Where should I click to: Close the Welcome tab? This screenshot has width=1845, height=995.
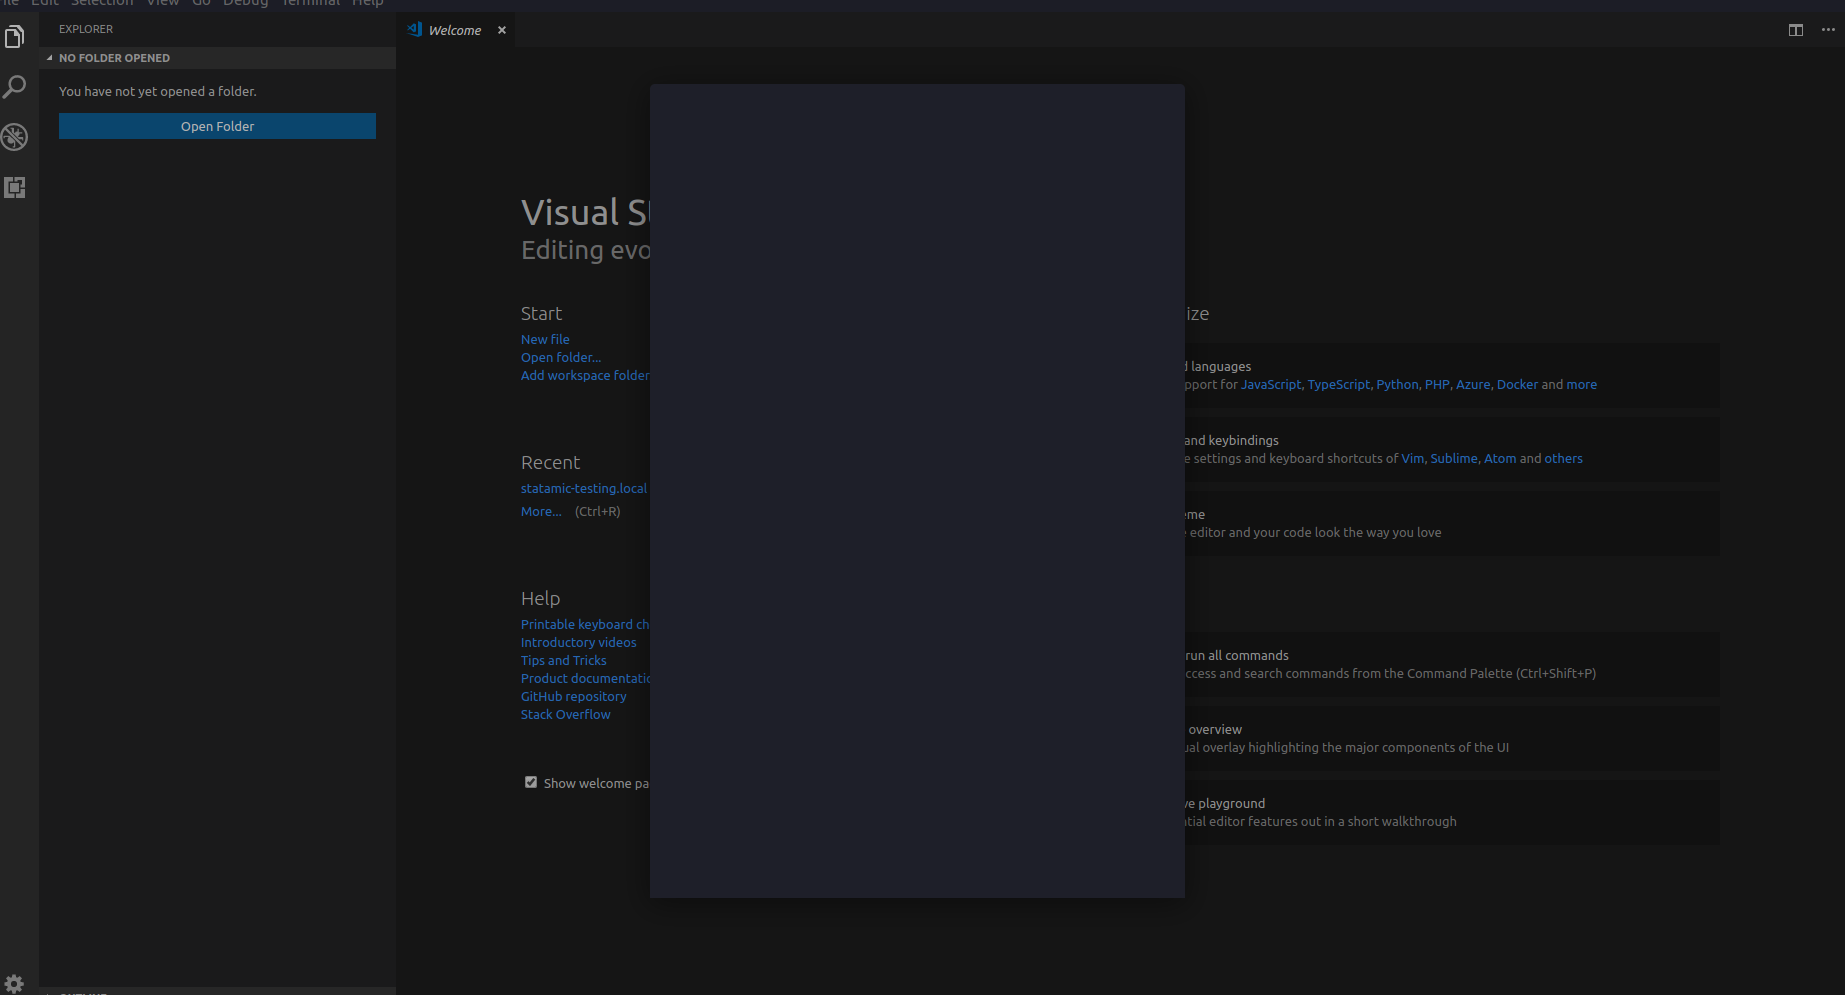click(501, 29)
